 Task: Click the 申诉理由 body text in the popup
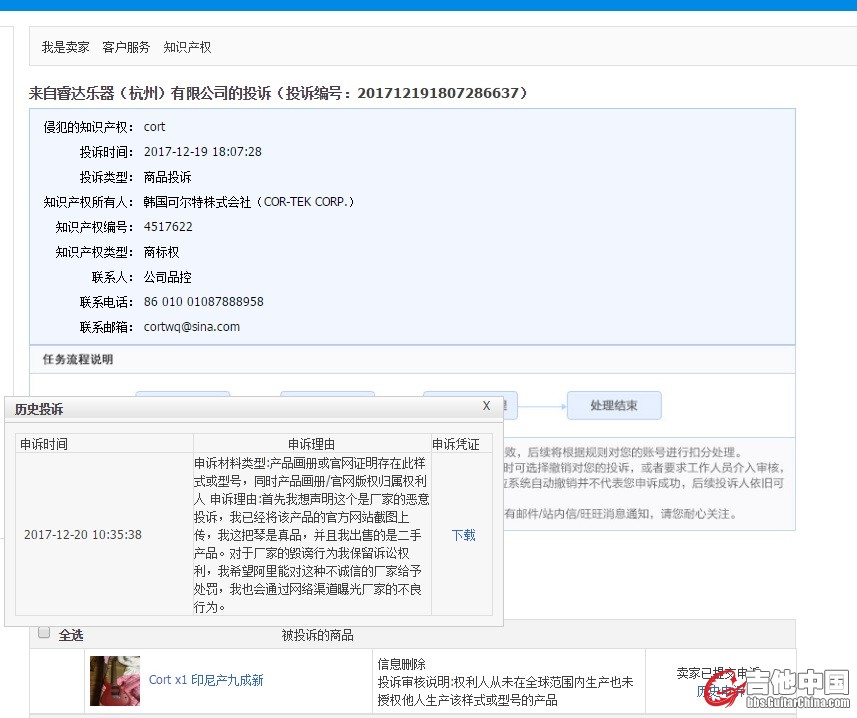(x=312, y=535)
